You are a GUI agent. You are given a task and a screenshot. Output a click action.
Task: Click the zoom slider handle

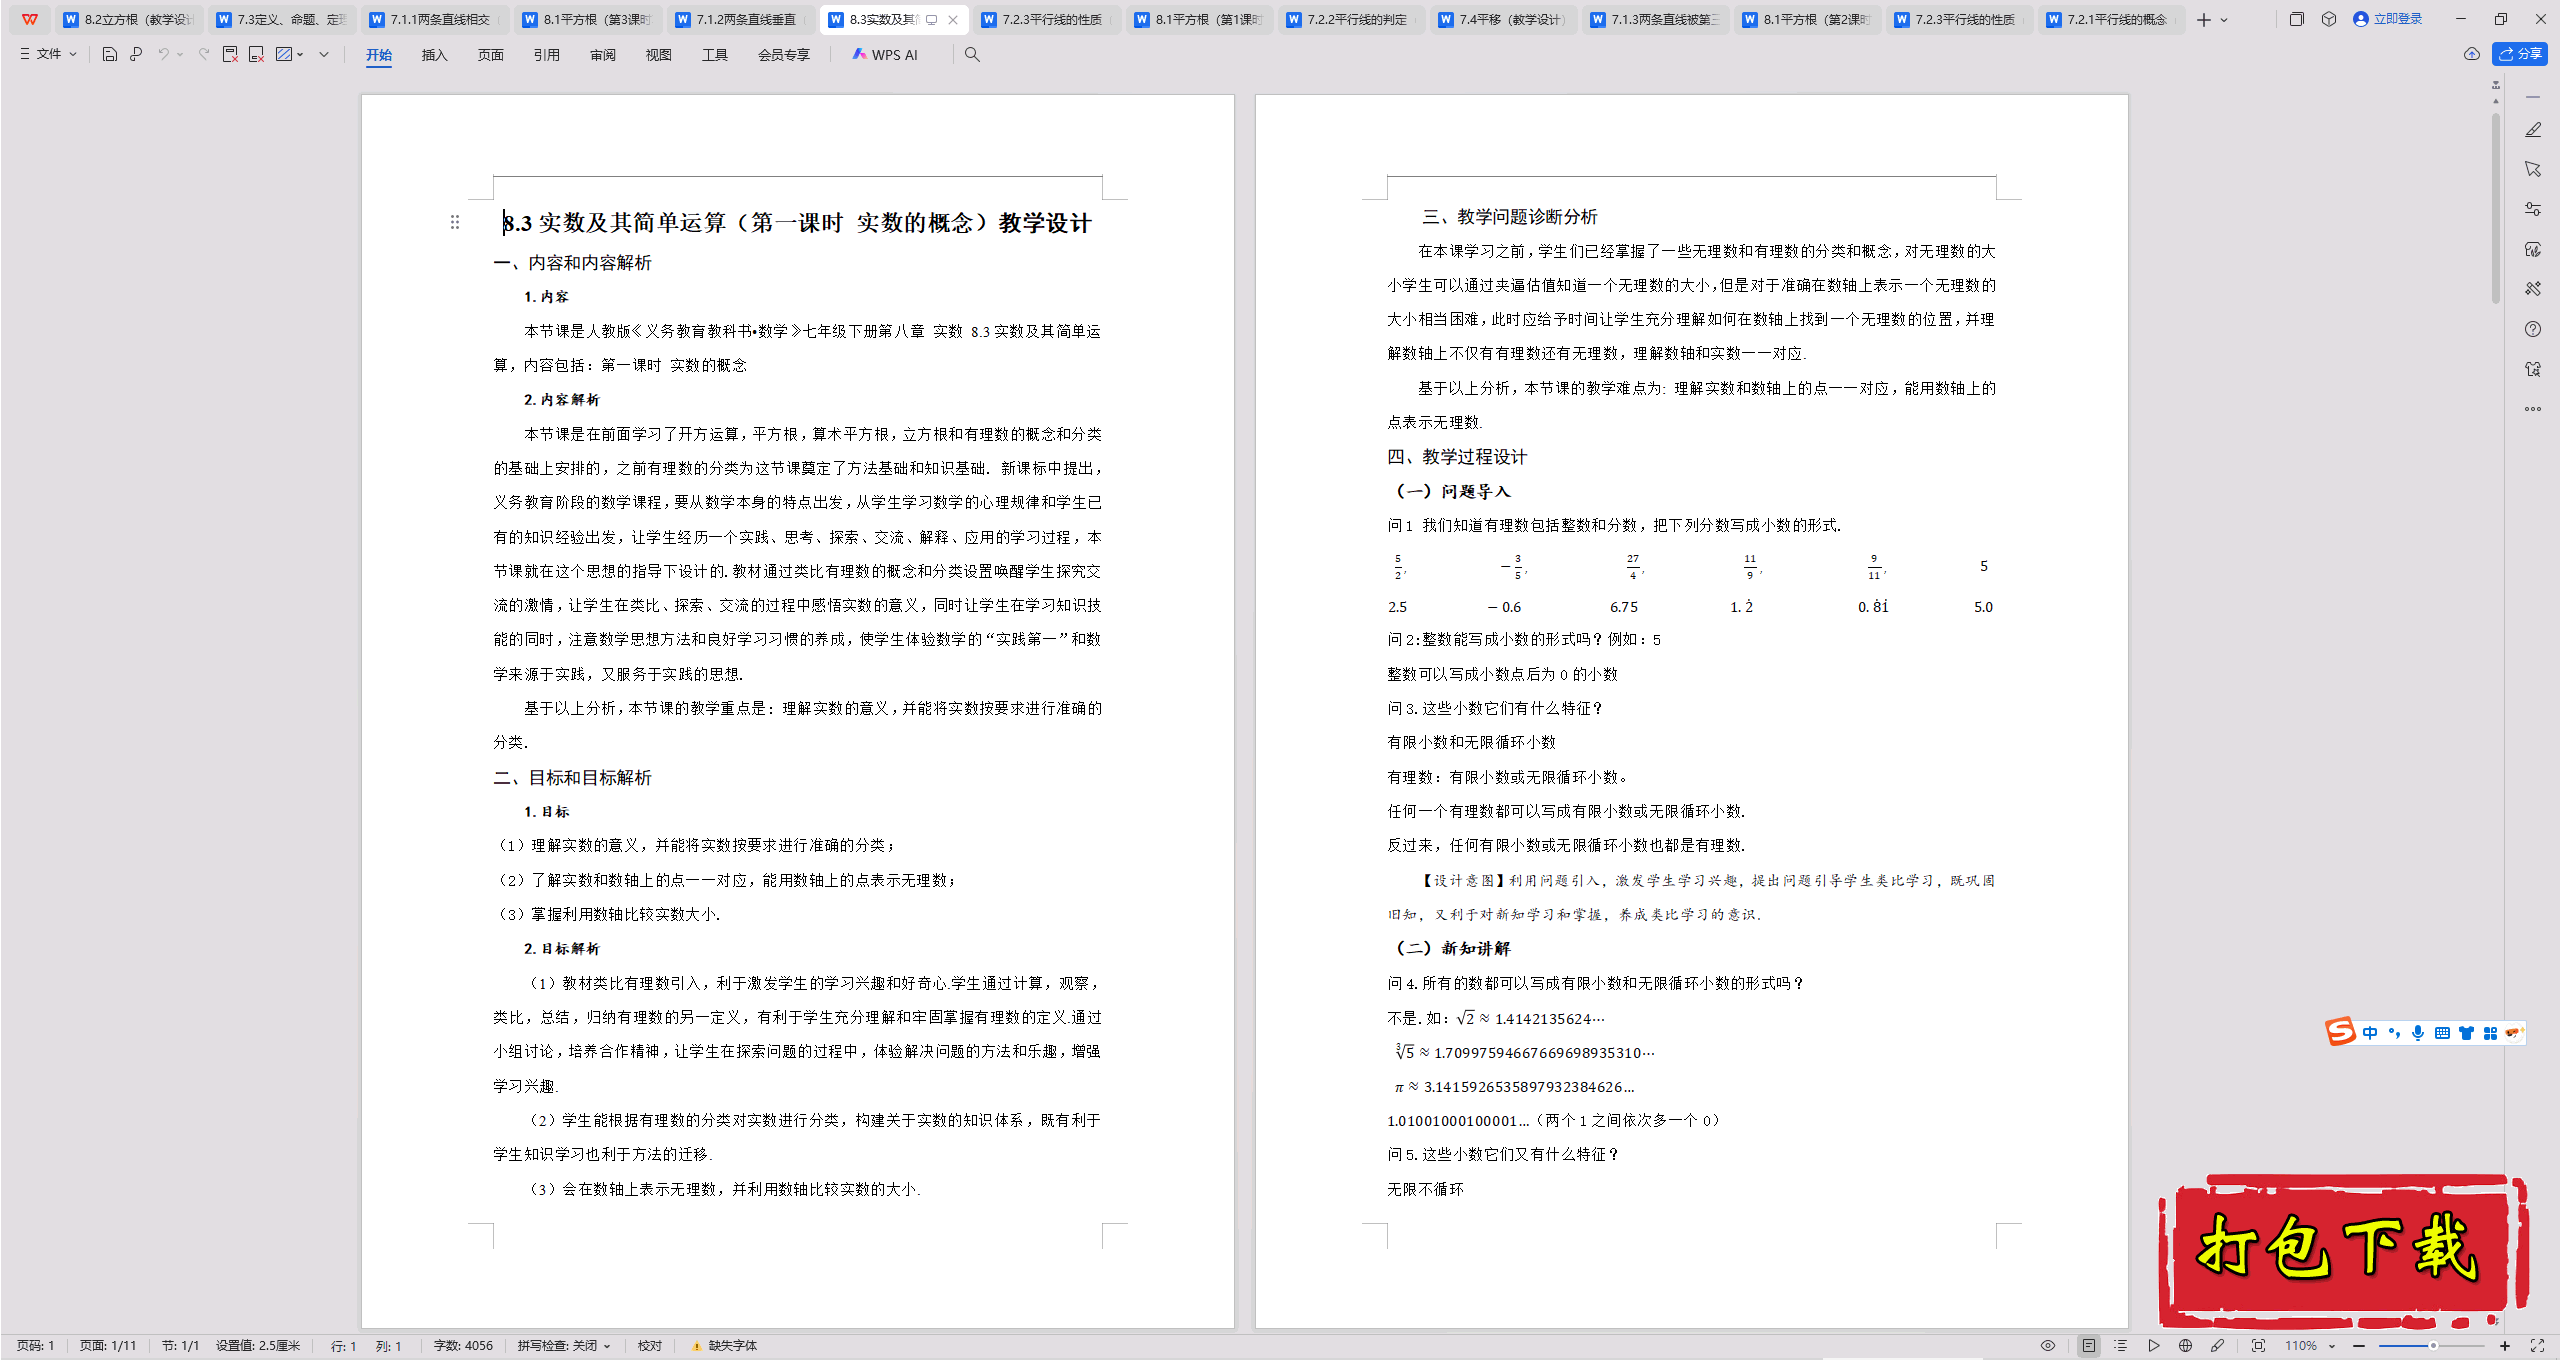[2433, 1346]
